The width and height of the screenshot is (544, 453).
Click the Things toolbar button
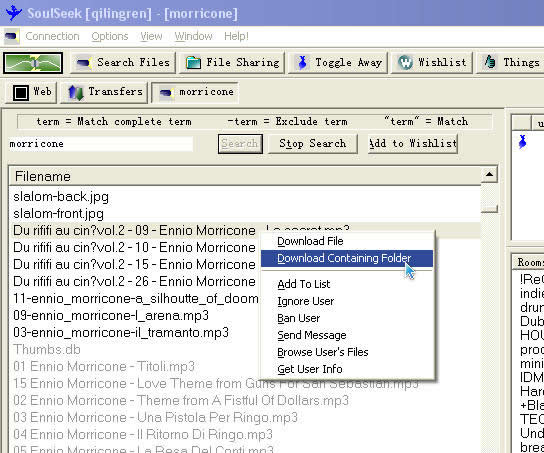(510, 63)
